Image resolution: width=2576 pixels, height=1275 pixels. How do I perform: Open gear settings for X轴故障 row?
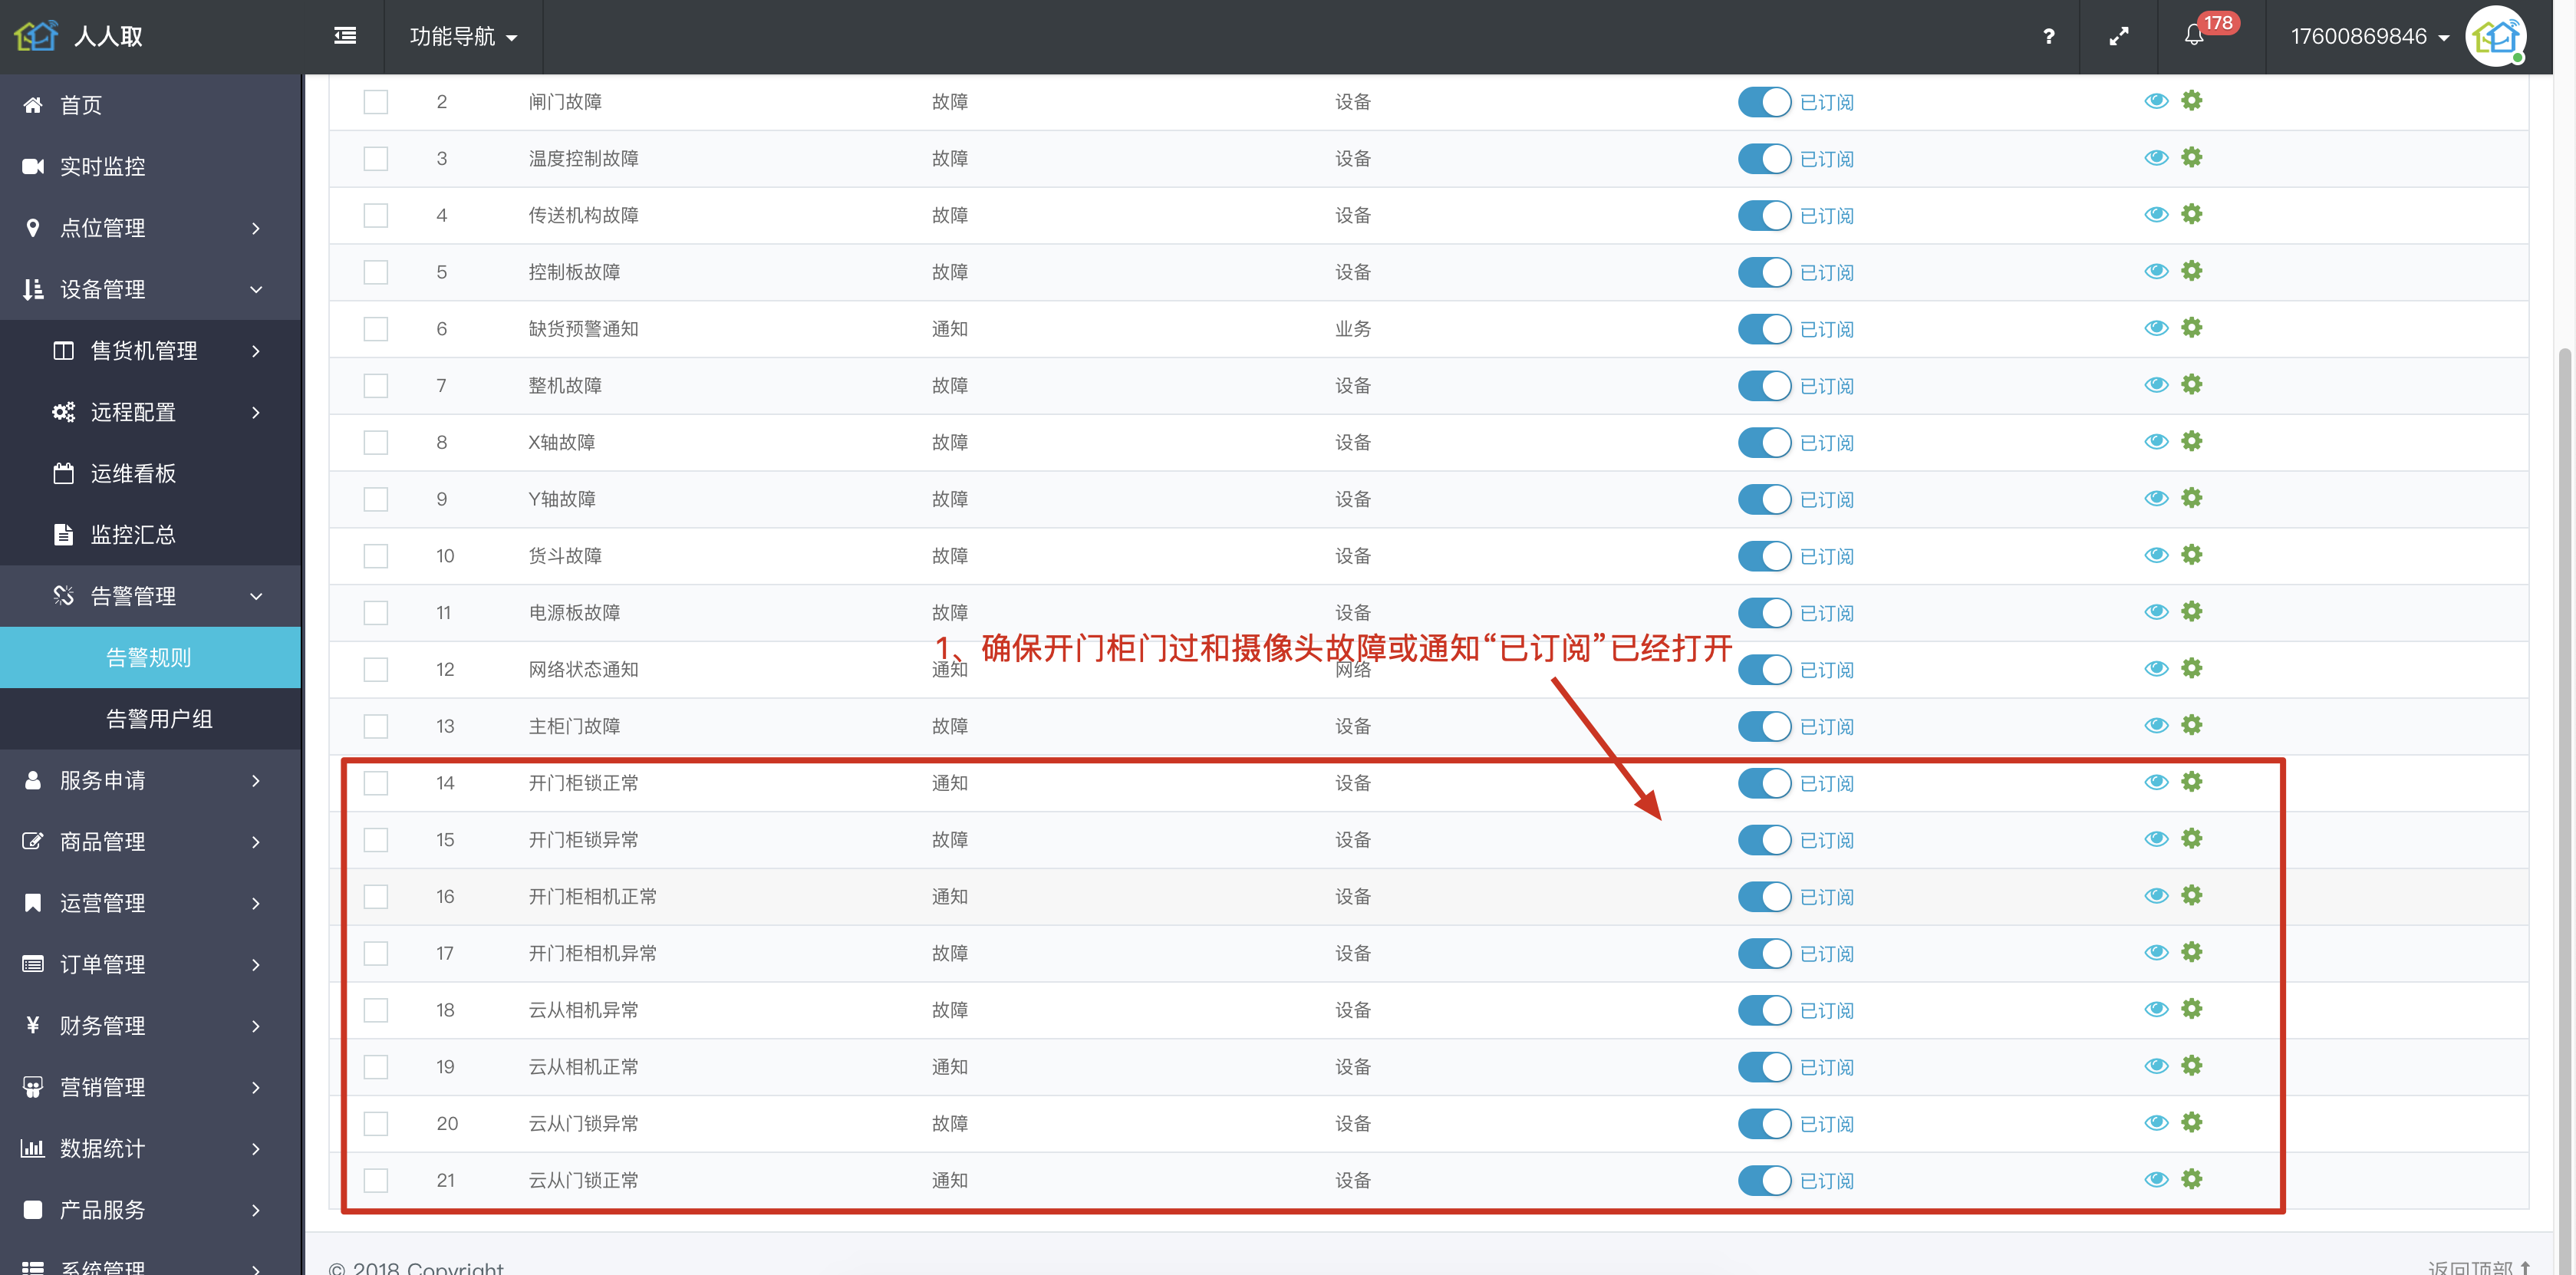coord(2192,441)
